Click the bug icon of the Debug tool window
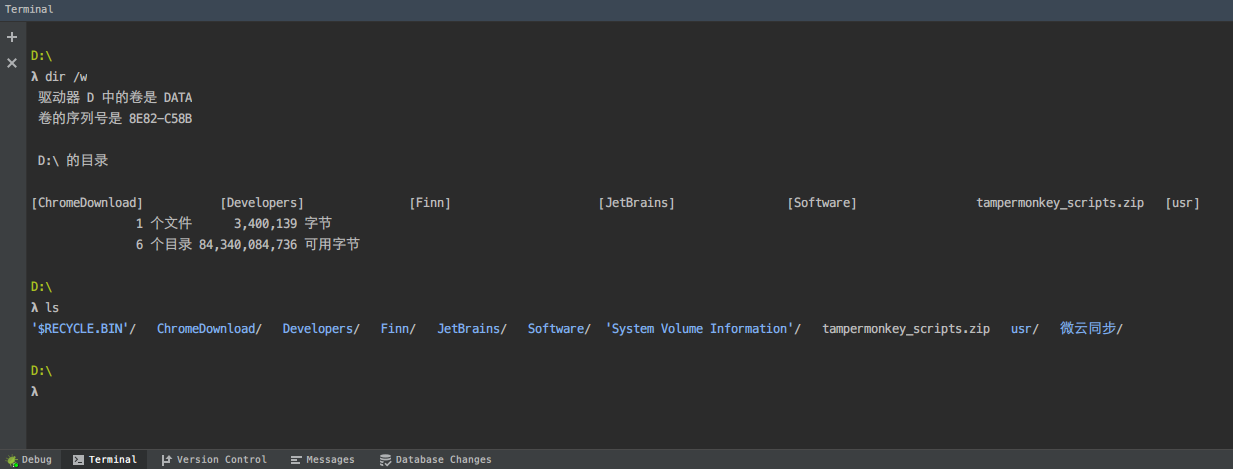This screenshot has width=1233, height=469. pos(12,460)
